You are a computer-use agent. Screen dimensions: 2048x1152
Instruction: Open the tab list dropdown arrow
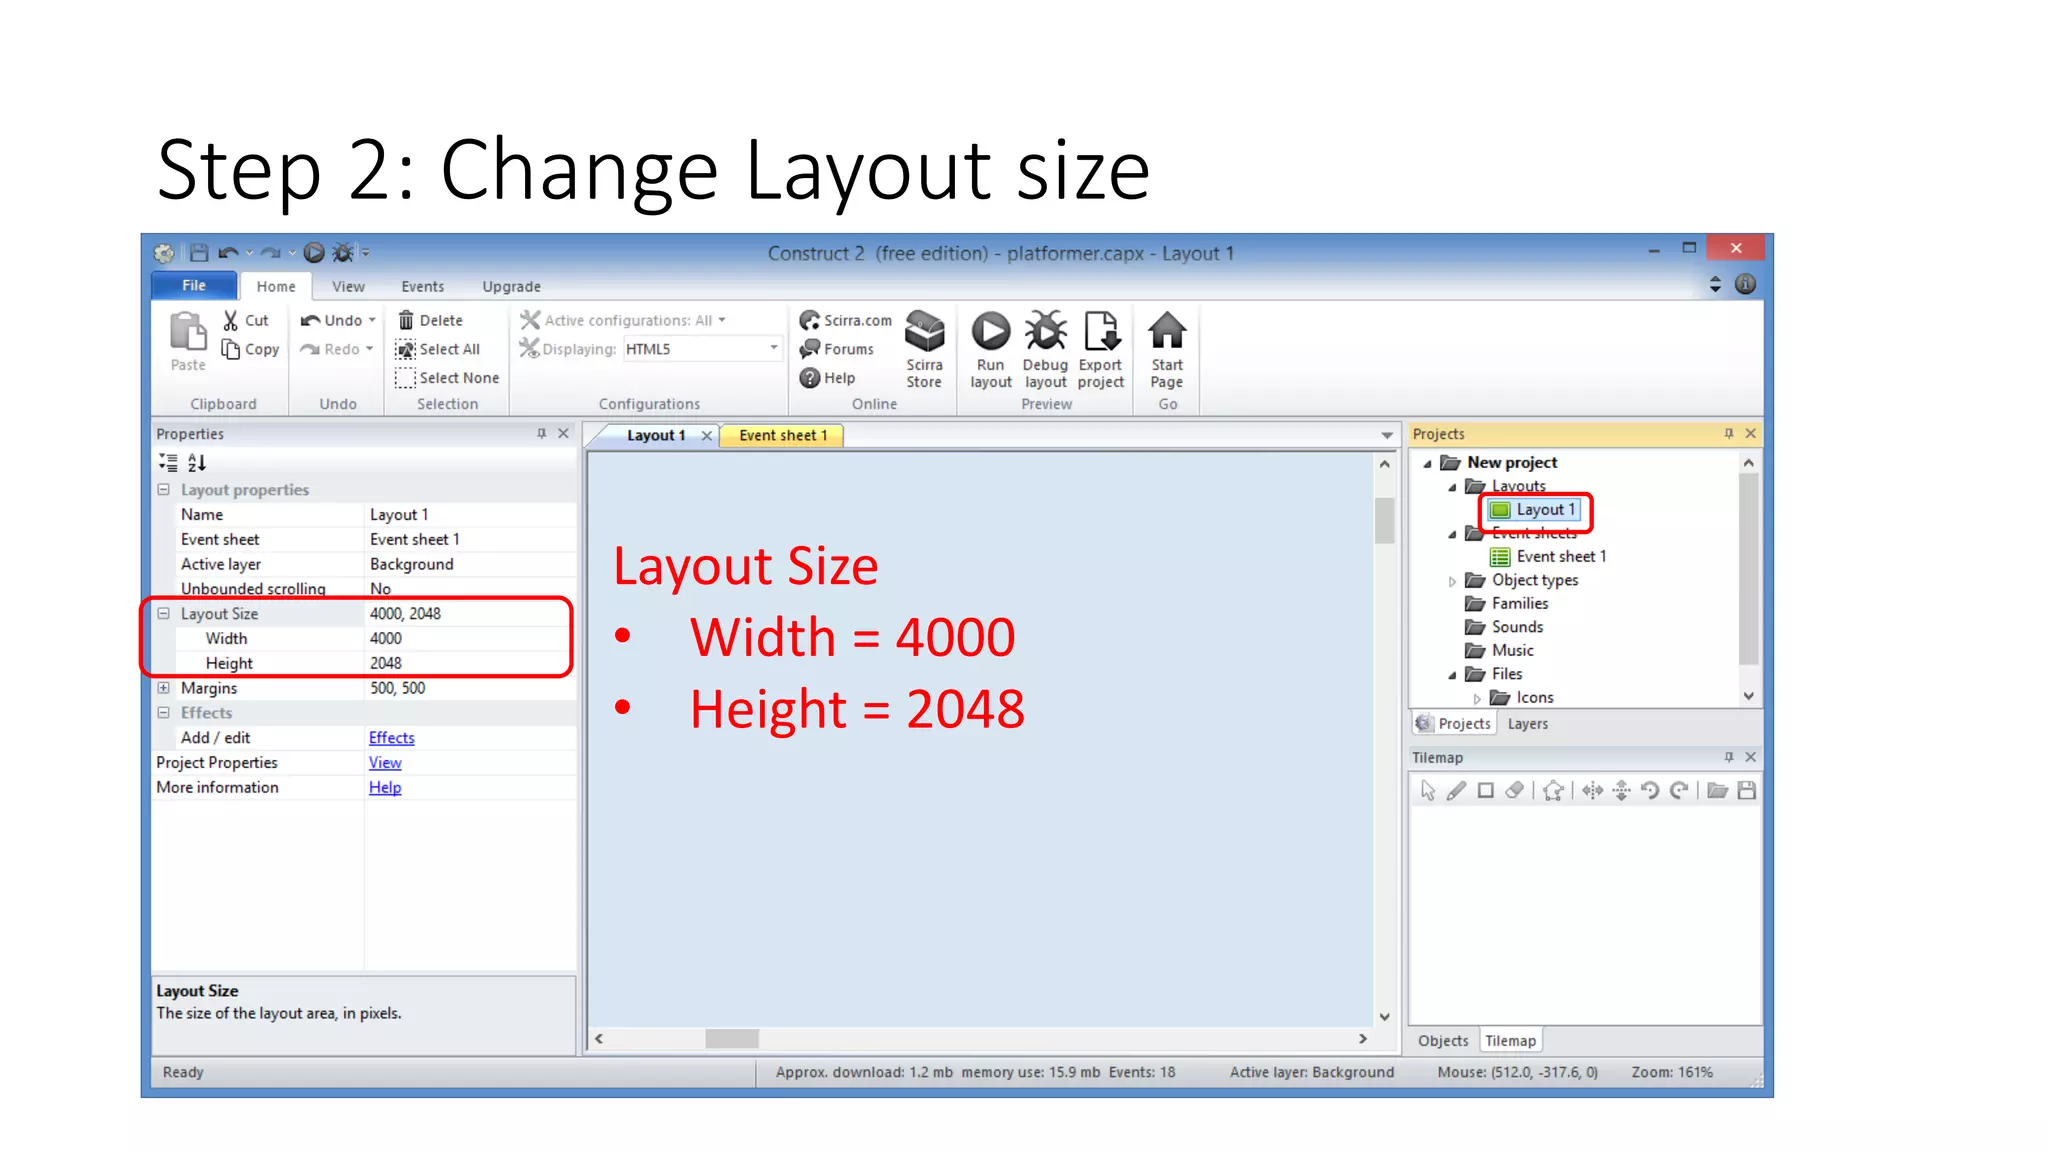[x=1387, y=435]
